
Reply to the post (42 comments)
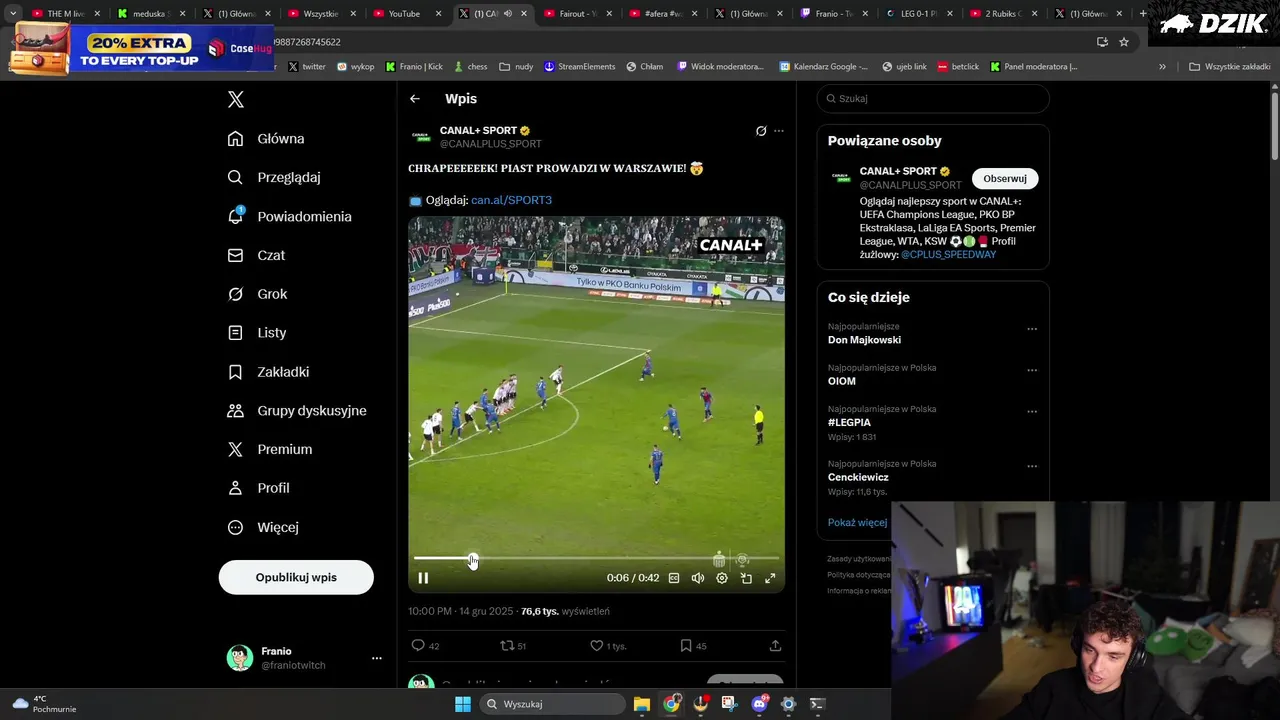pos(425,646)
